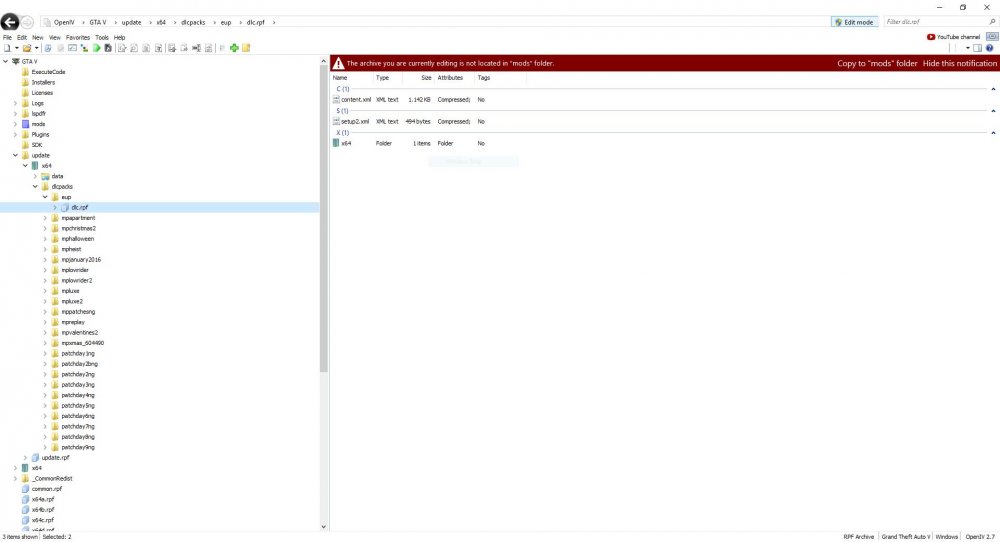
Task: Click the blue document icon after folder dropdown
Action: [x=48, y=48]
